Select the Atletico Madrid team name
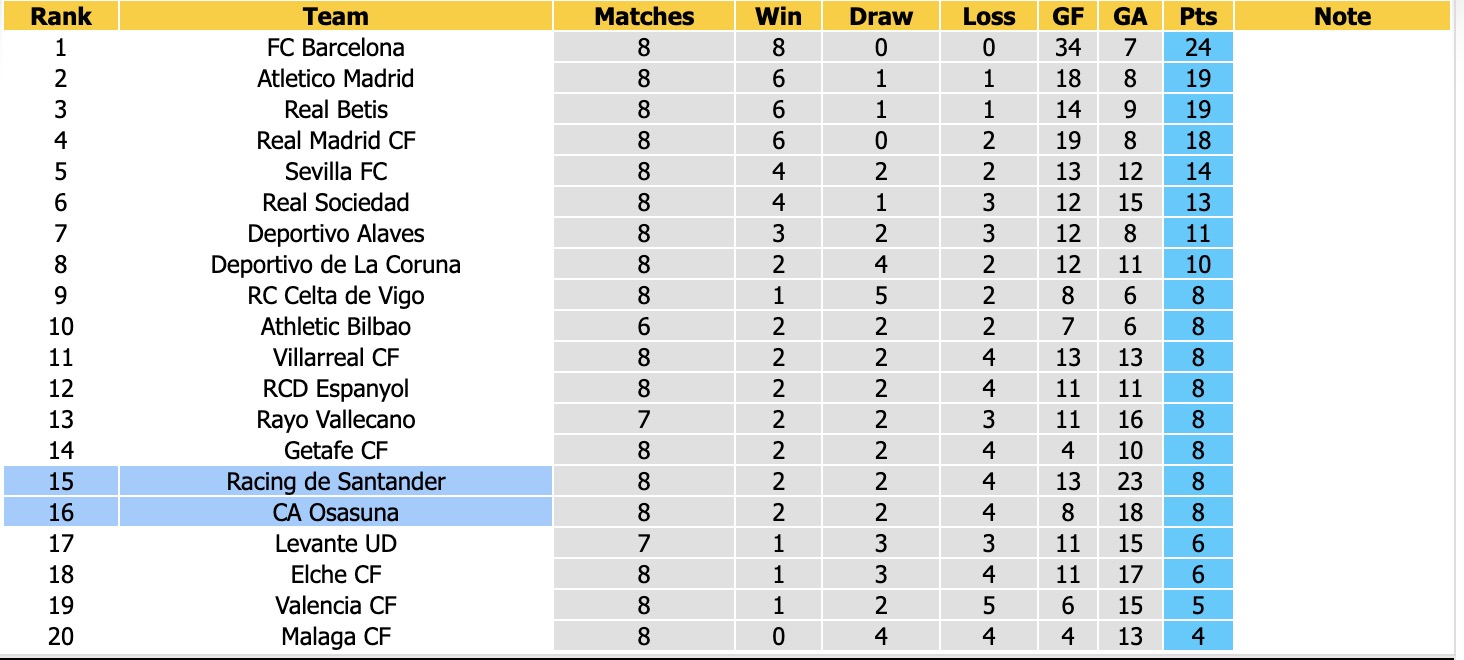This screenshot has width=1464, height=660. coord(336,78)
